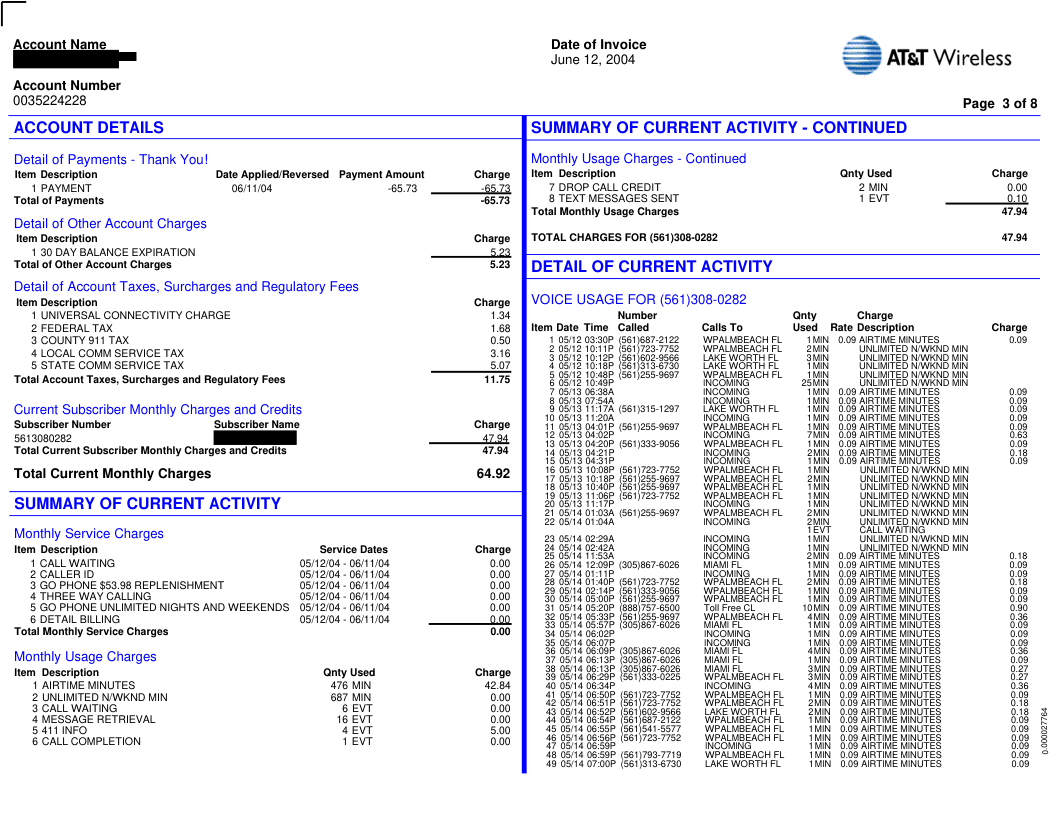The image size is (1056, 816).
Task: Open Detail of Account Taxes, Surcharges heading
Action: click(x=186, y=287)
